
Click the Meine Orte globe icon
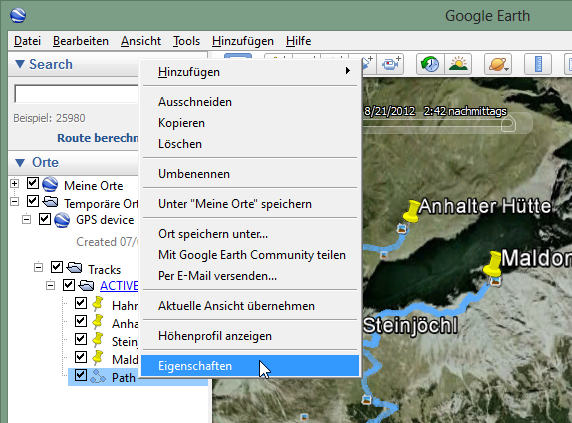tap(50, 184)
